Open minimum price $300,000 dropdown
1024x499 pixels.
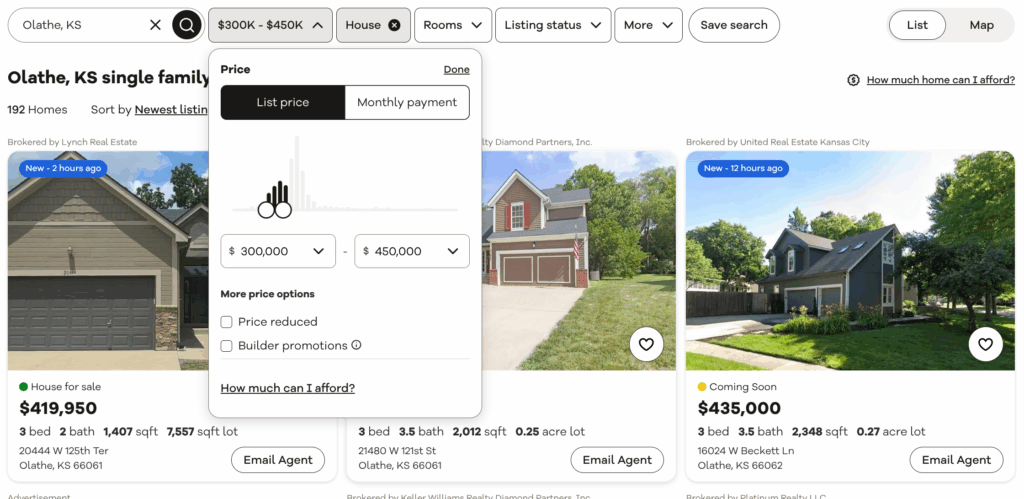[x=278, y=251]
